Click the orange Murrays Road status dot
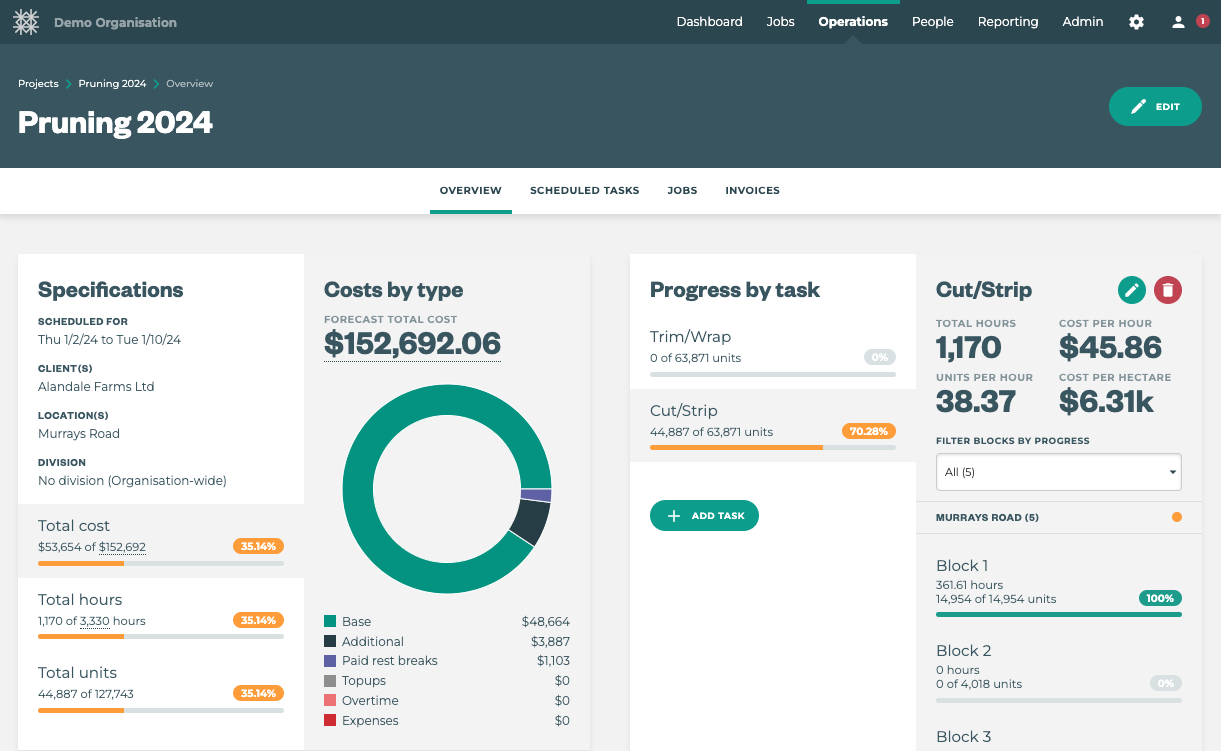Screen dimensions: 1221x751 pos(1176,517)
